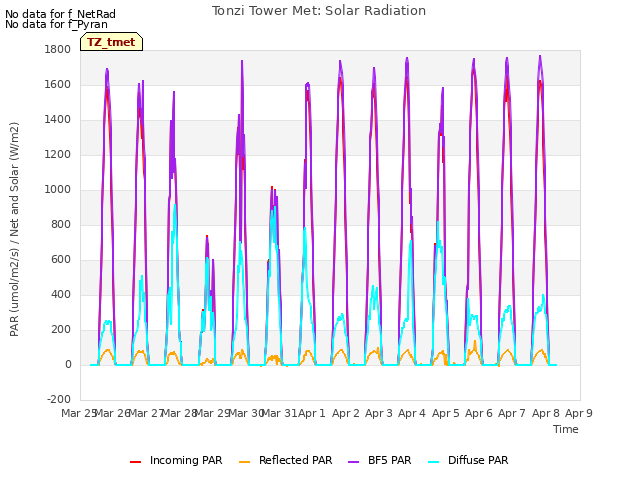Click the 'BF5 PAR' legend label
640x480 pixels.
pyautogui.click(x=389, y=460)
